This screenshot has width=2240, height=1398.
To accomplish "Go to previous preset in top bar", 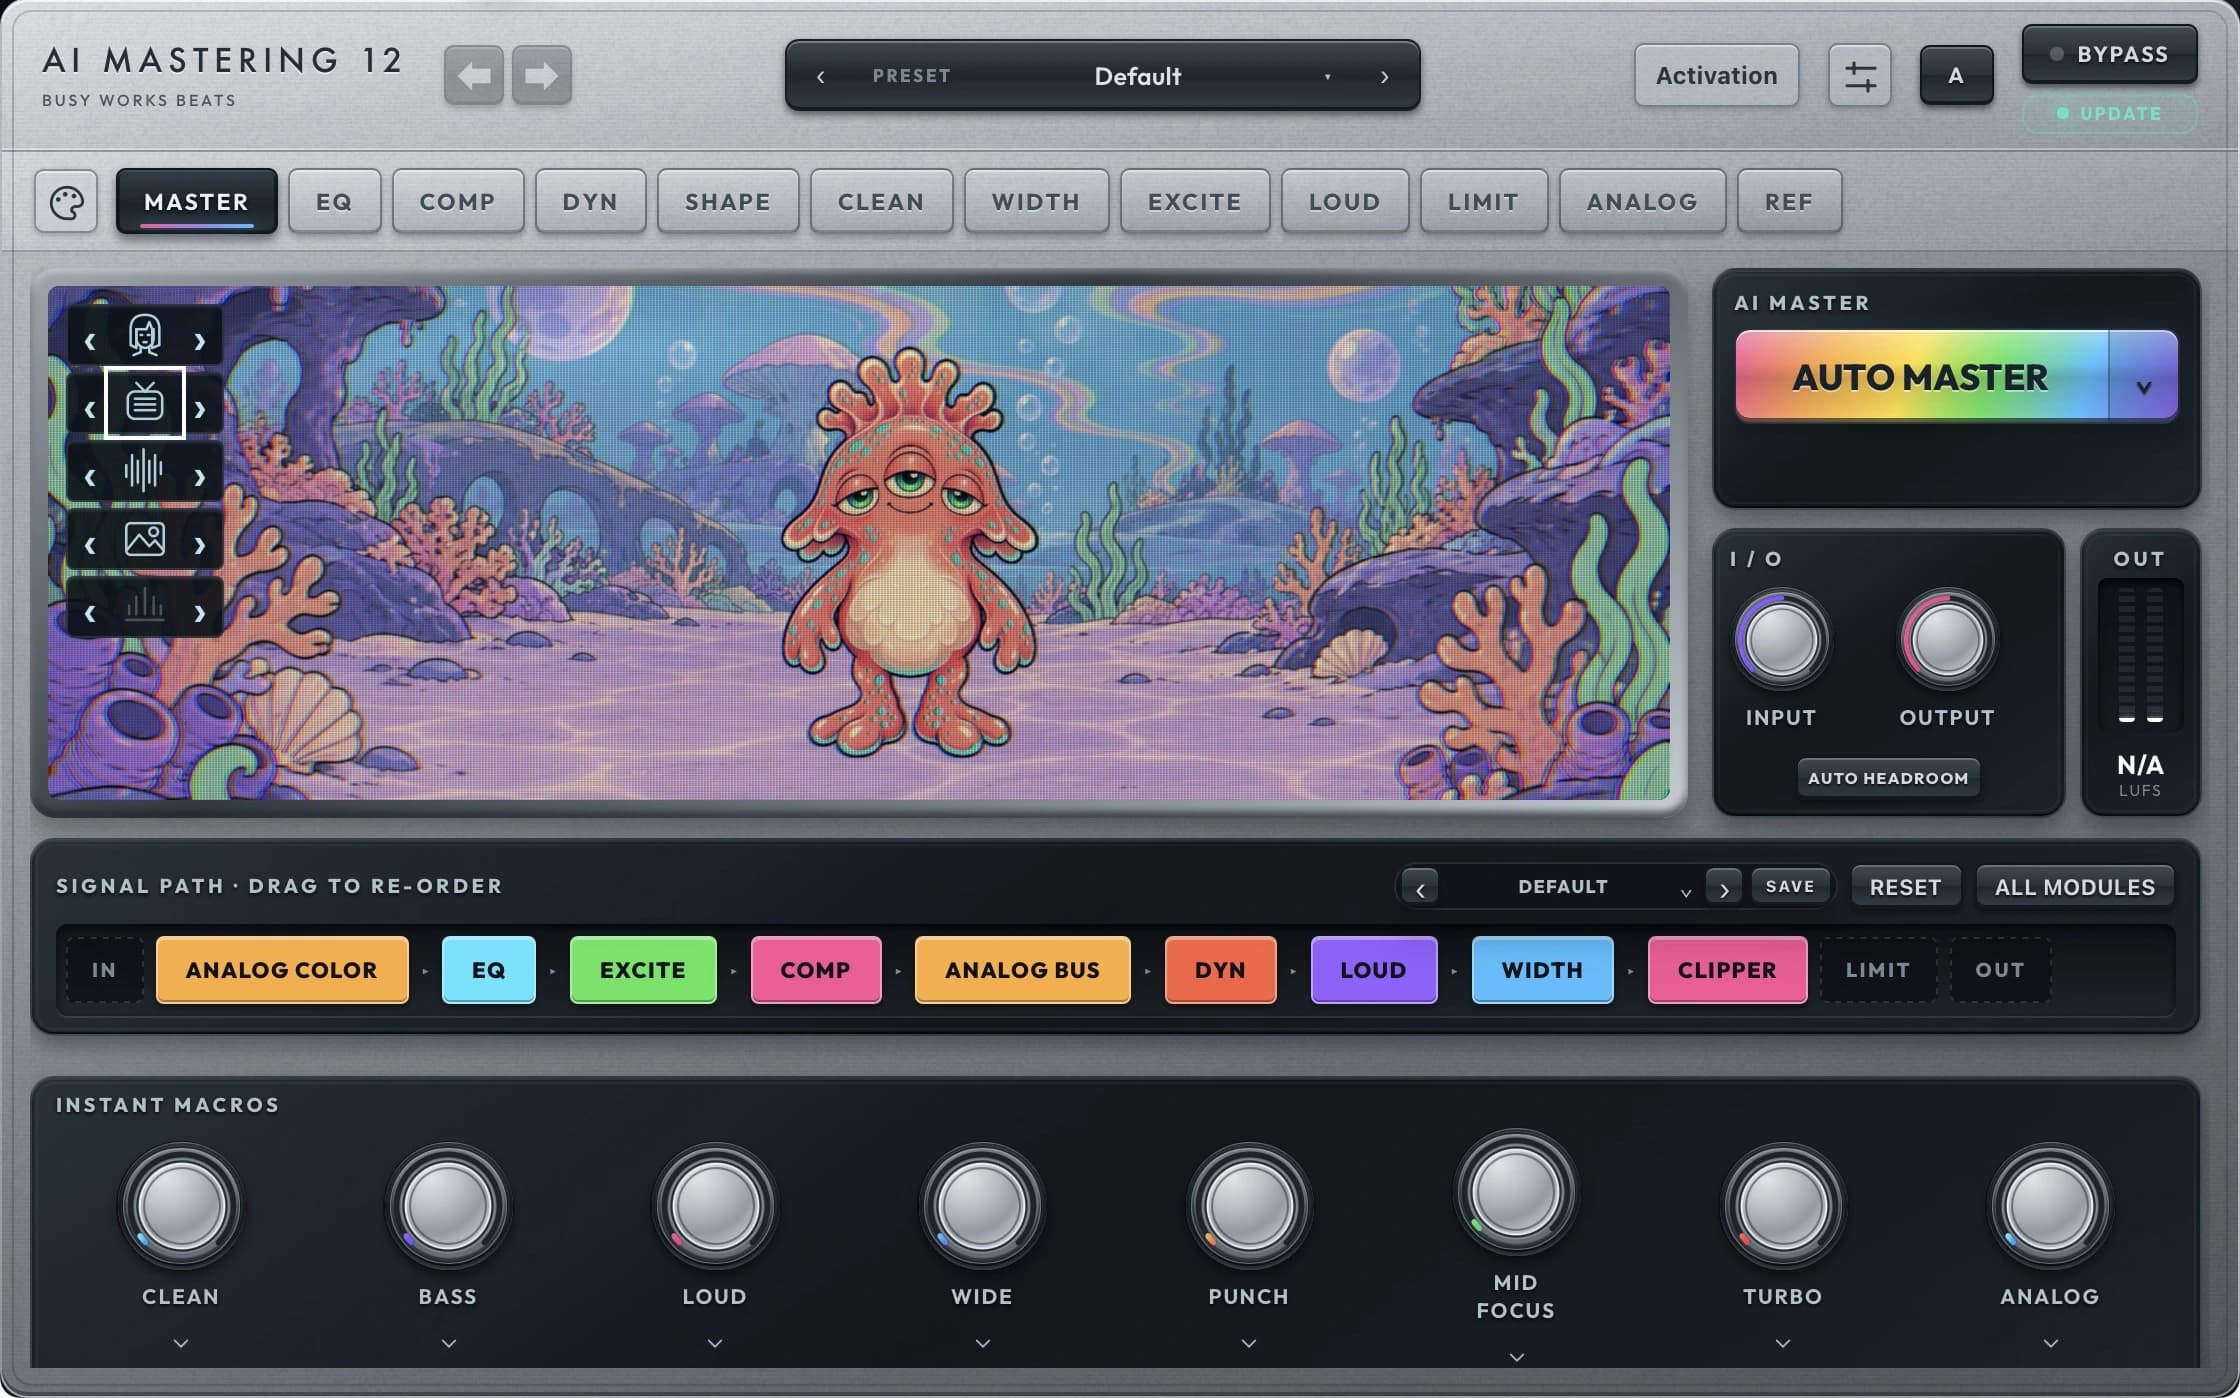I will (821, 76).
